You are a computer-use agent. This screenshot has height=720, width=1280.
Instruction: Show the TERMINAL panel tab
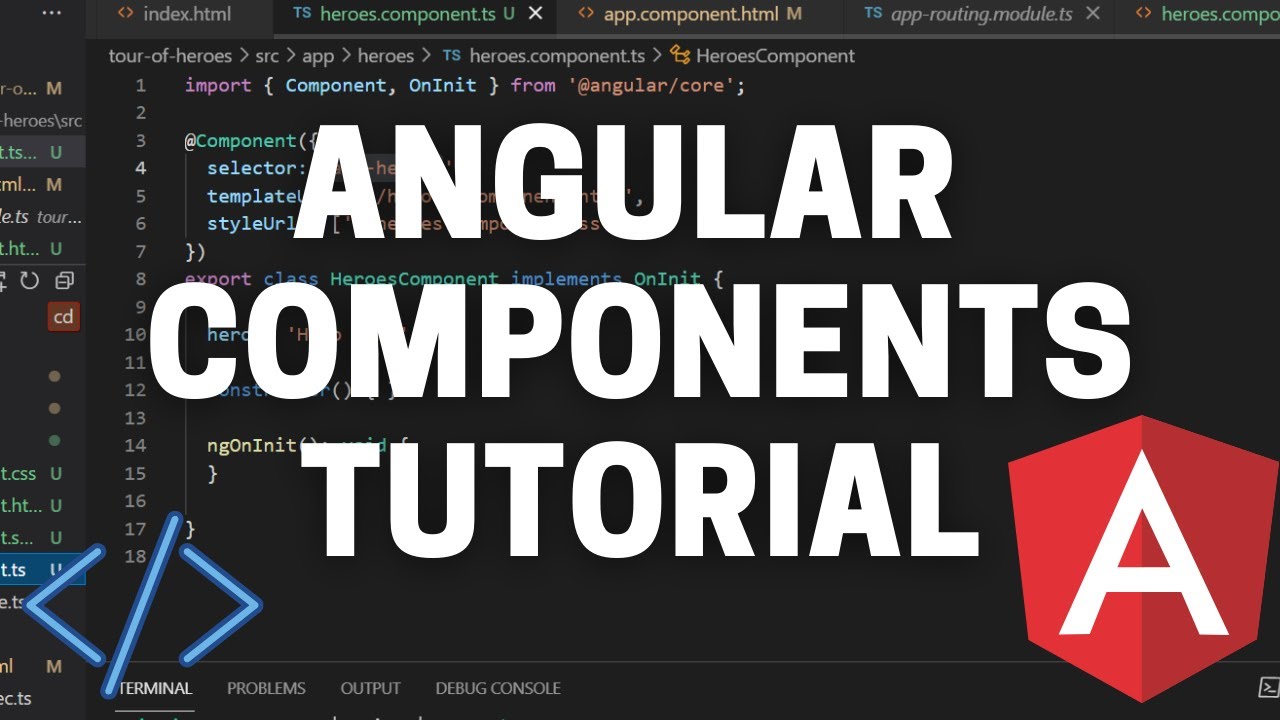coord(154,688)
